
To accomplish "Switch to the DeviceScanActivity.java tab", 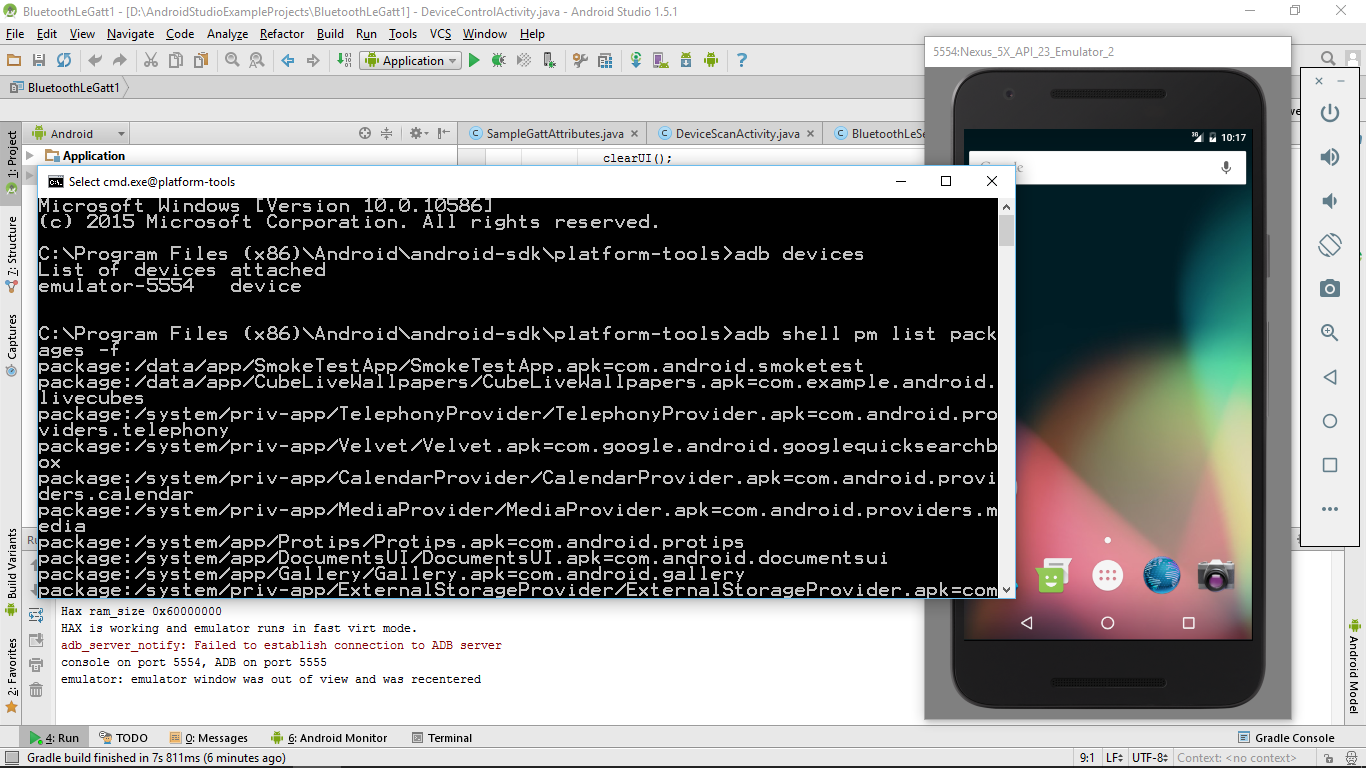I will click(x=738, y=132).
